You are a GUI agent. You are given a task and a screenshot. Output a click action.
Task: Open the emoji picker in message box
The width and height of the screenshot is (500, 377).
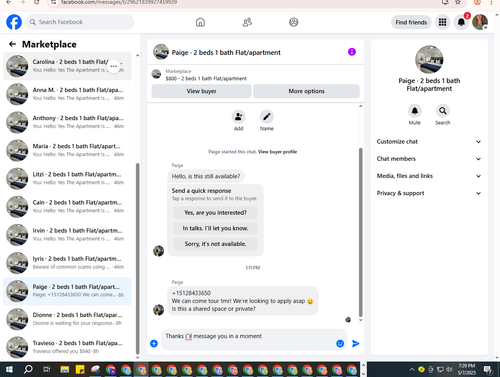(x=340, y=343)
